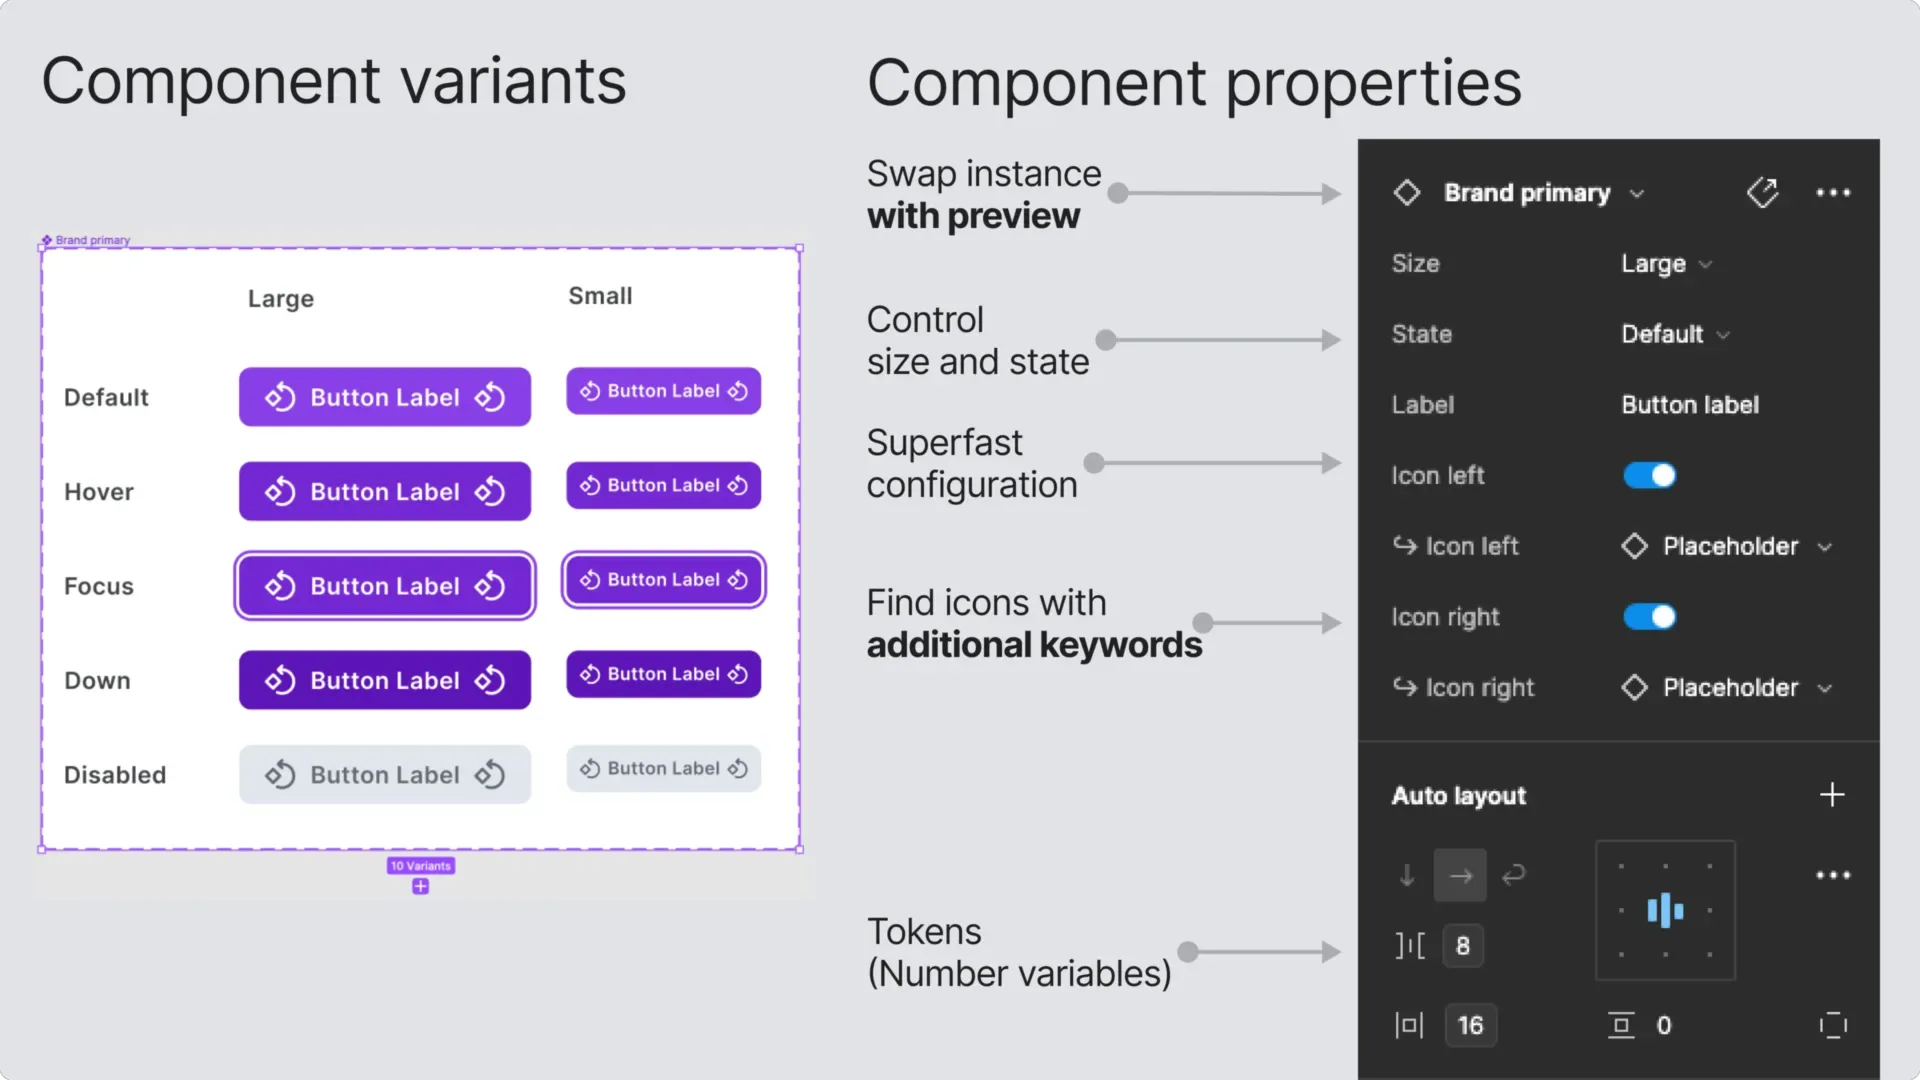Click the Small column heading
Image resolution: width=1920 pixels, height=1080 pixels.
coord(600,296)
